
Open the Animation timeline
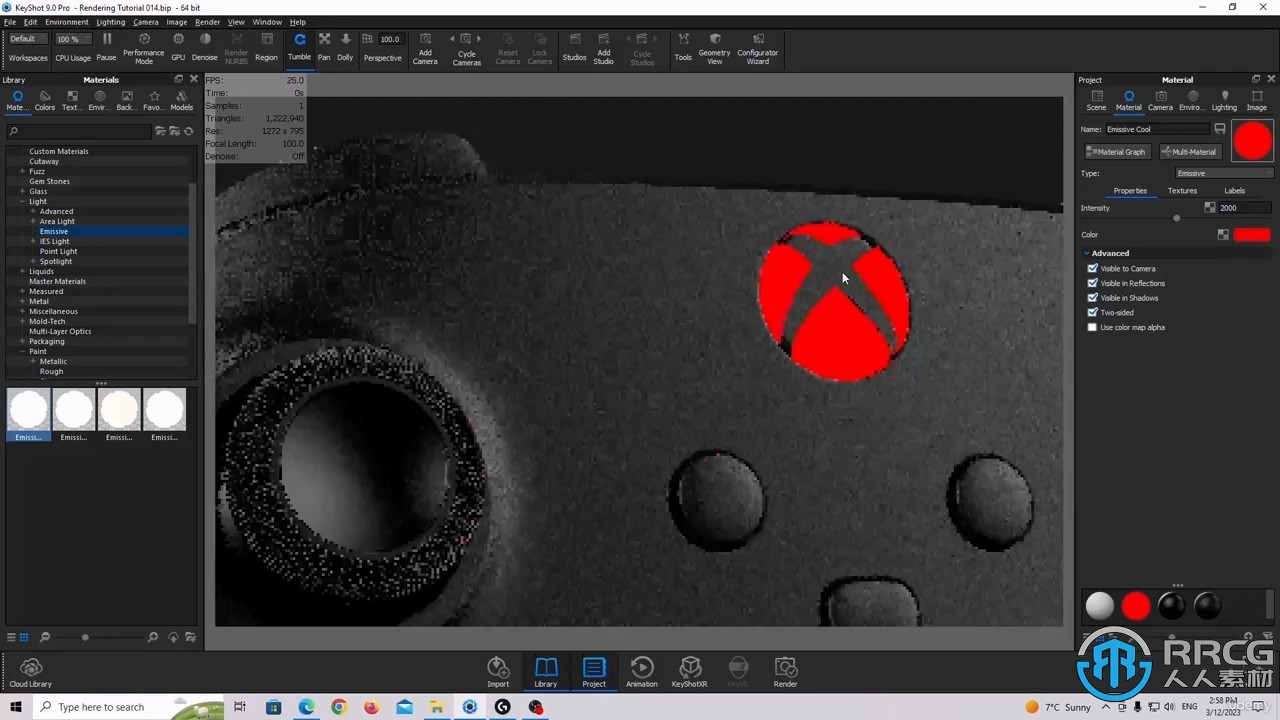(x=642, y=671)
